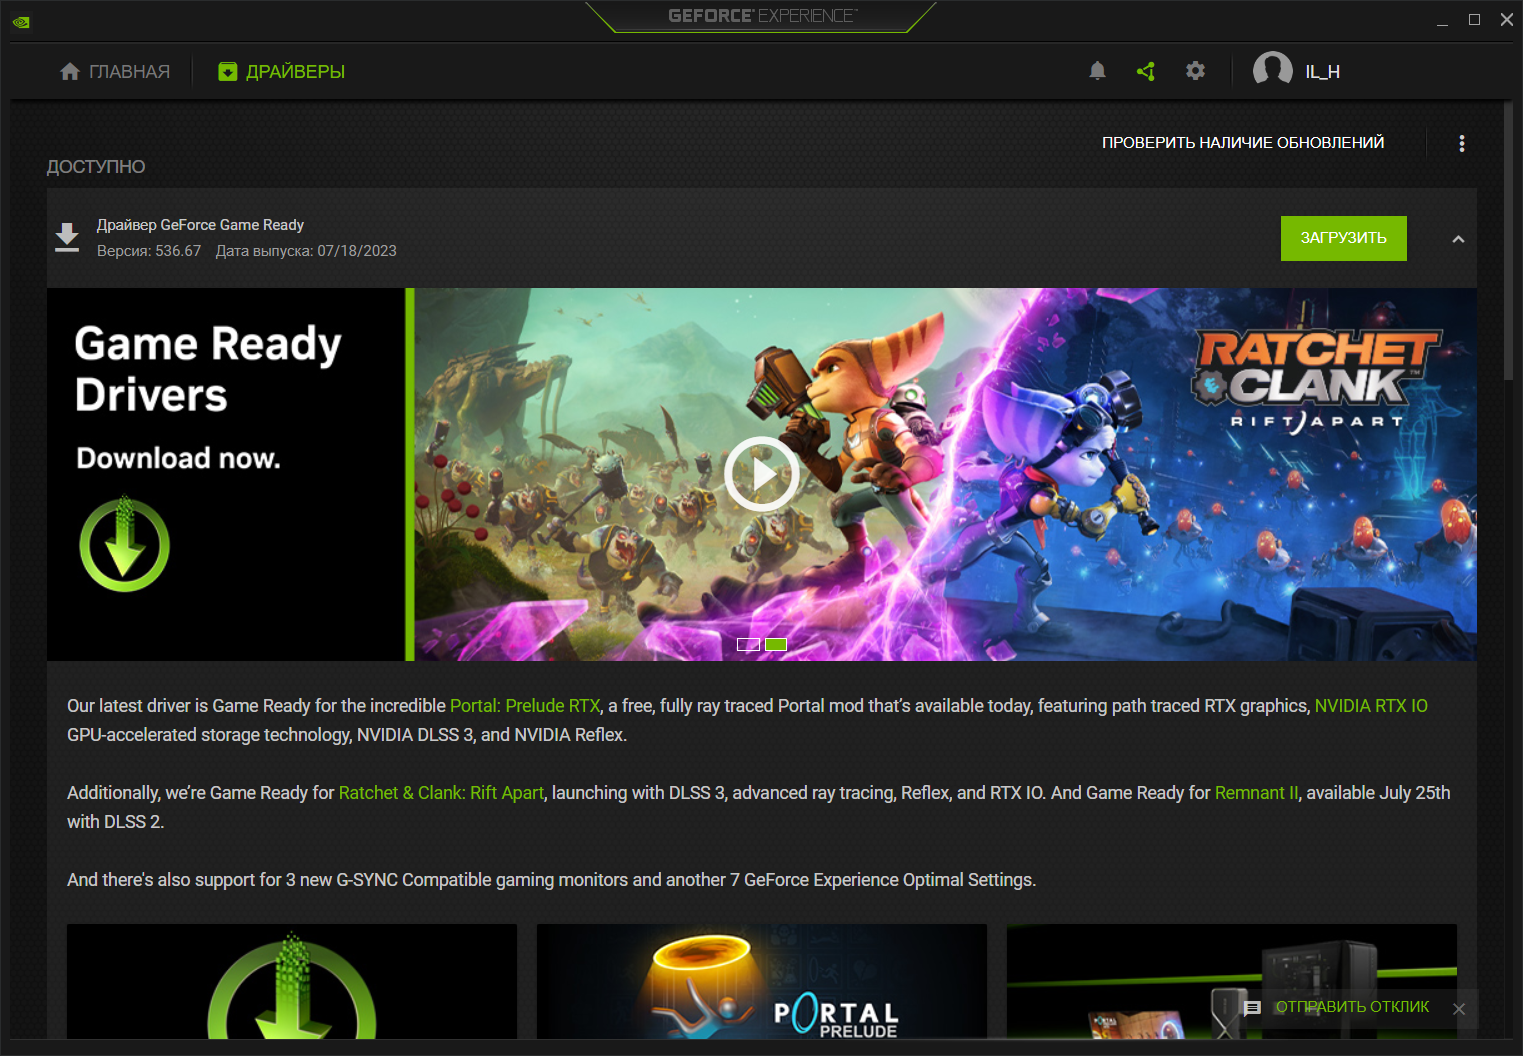Open the Portal: Prelude RTX link

pyautogui.click(x=525, y=706)
